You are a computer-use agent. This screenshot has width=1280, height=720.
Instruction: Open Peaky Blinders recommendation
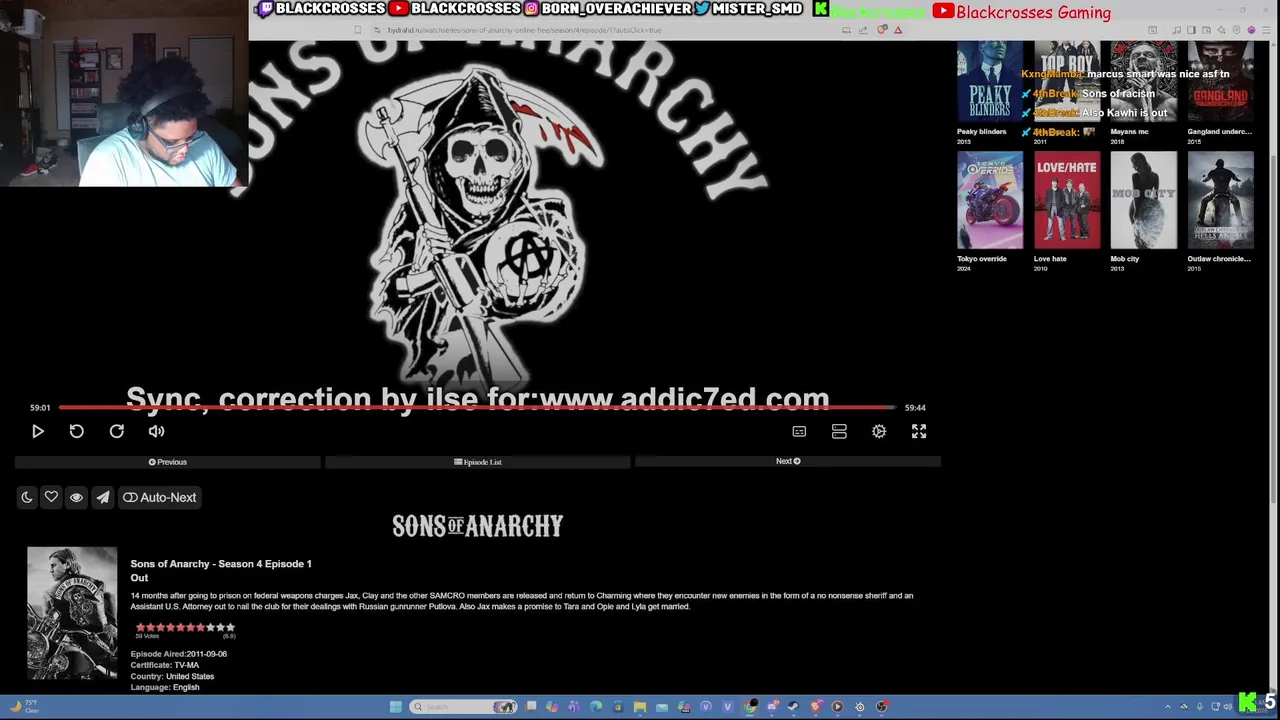coord(990,82)
